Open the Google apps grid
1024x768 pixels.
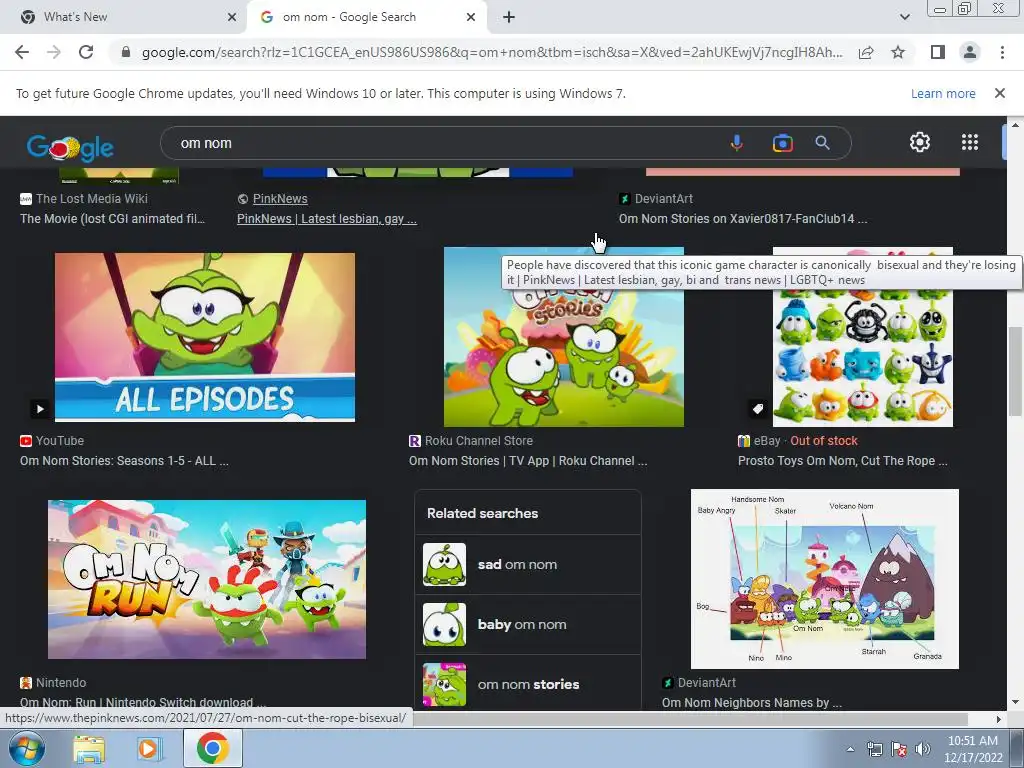point(970,142)
